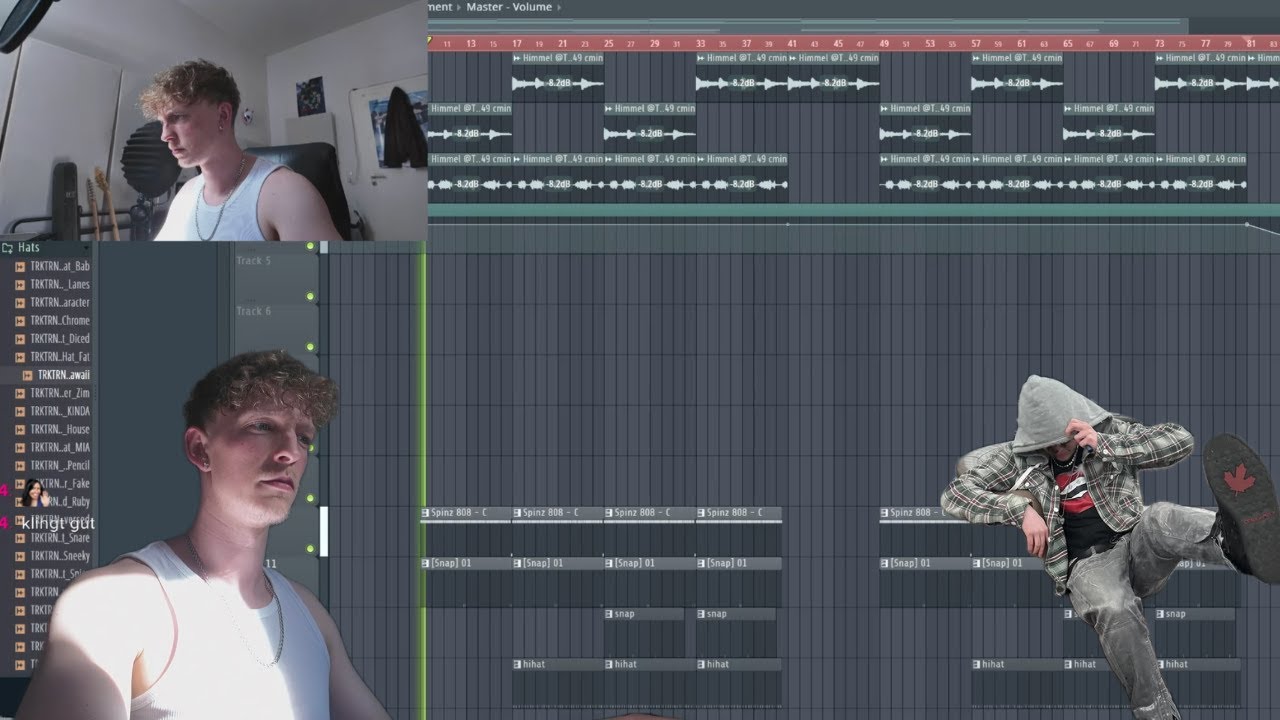Jump to bar 33 on the timeline ruler
This screenshot has width=1280, height=720.
point(701,43)
